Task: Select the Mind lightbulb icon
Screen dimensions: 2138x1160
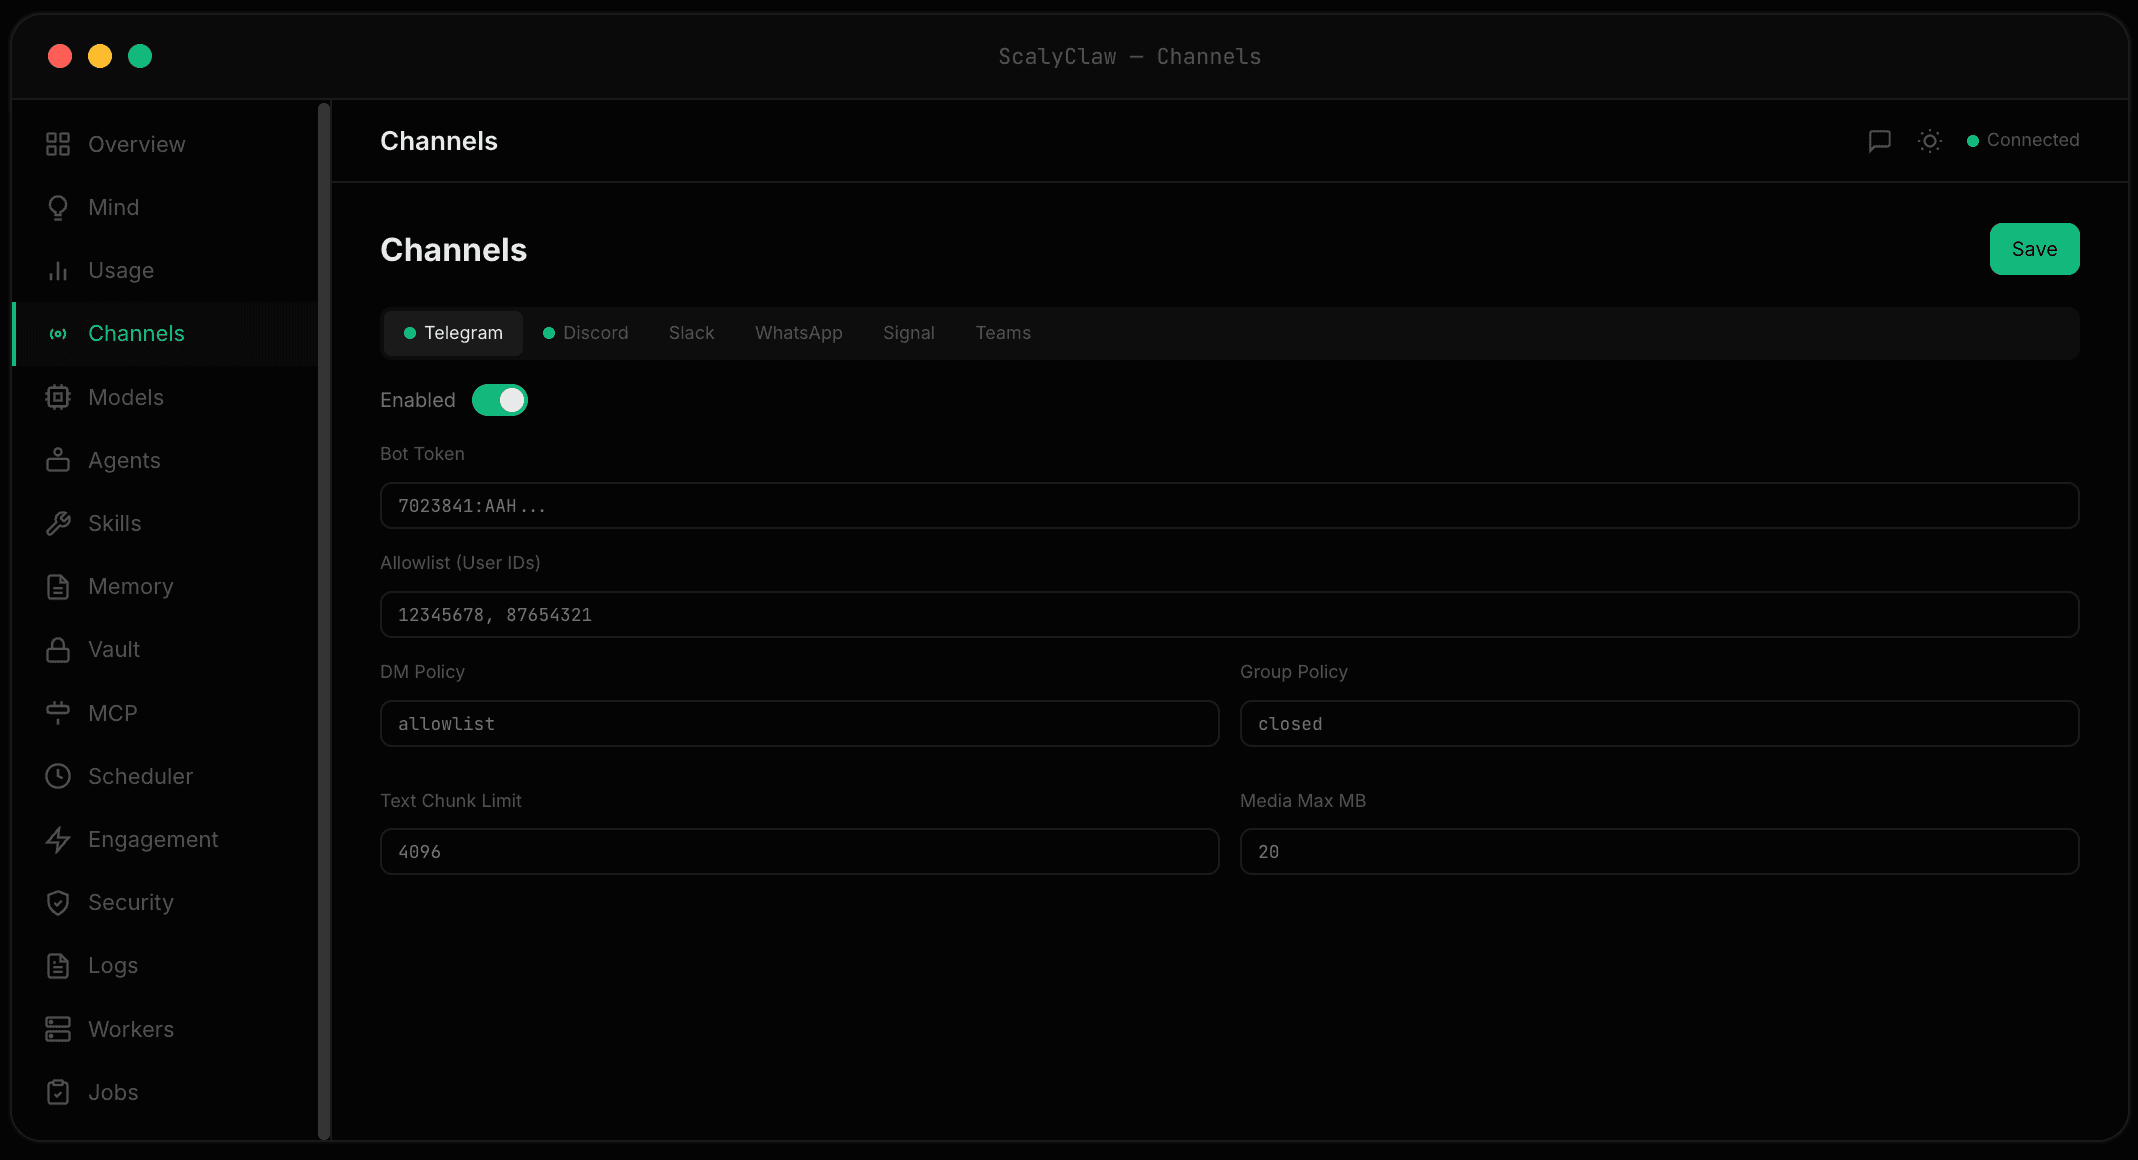Action: tap(57, 206)
